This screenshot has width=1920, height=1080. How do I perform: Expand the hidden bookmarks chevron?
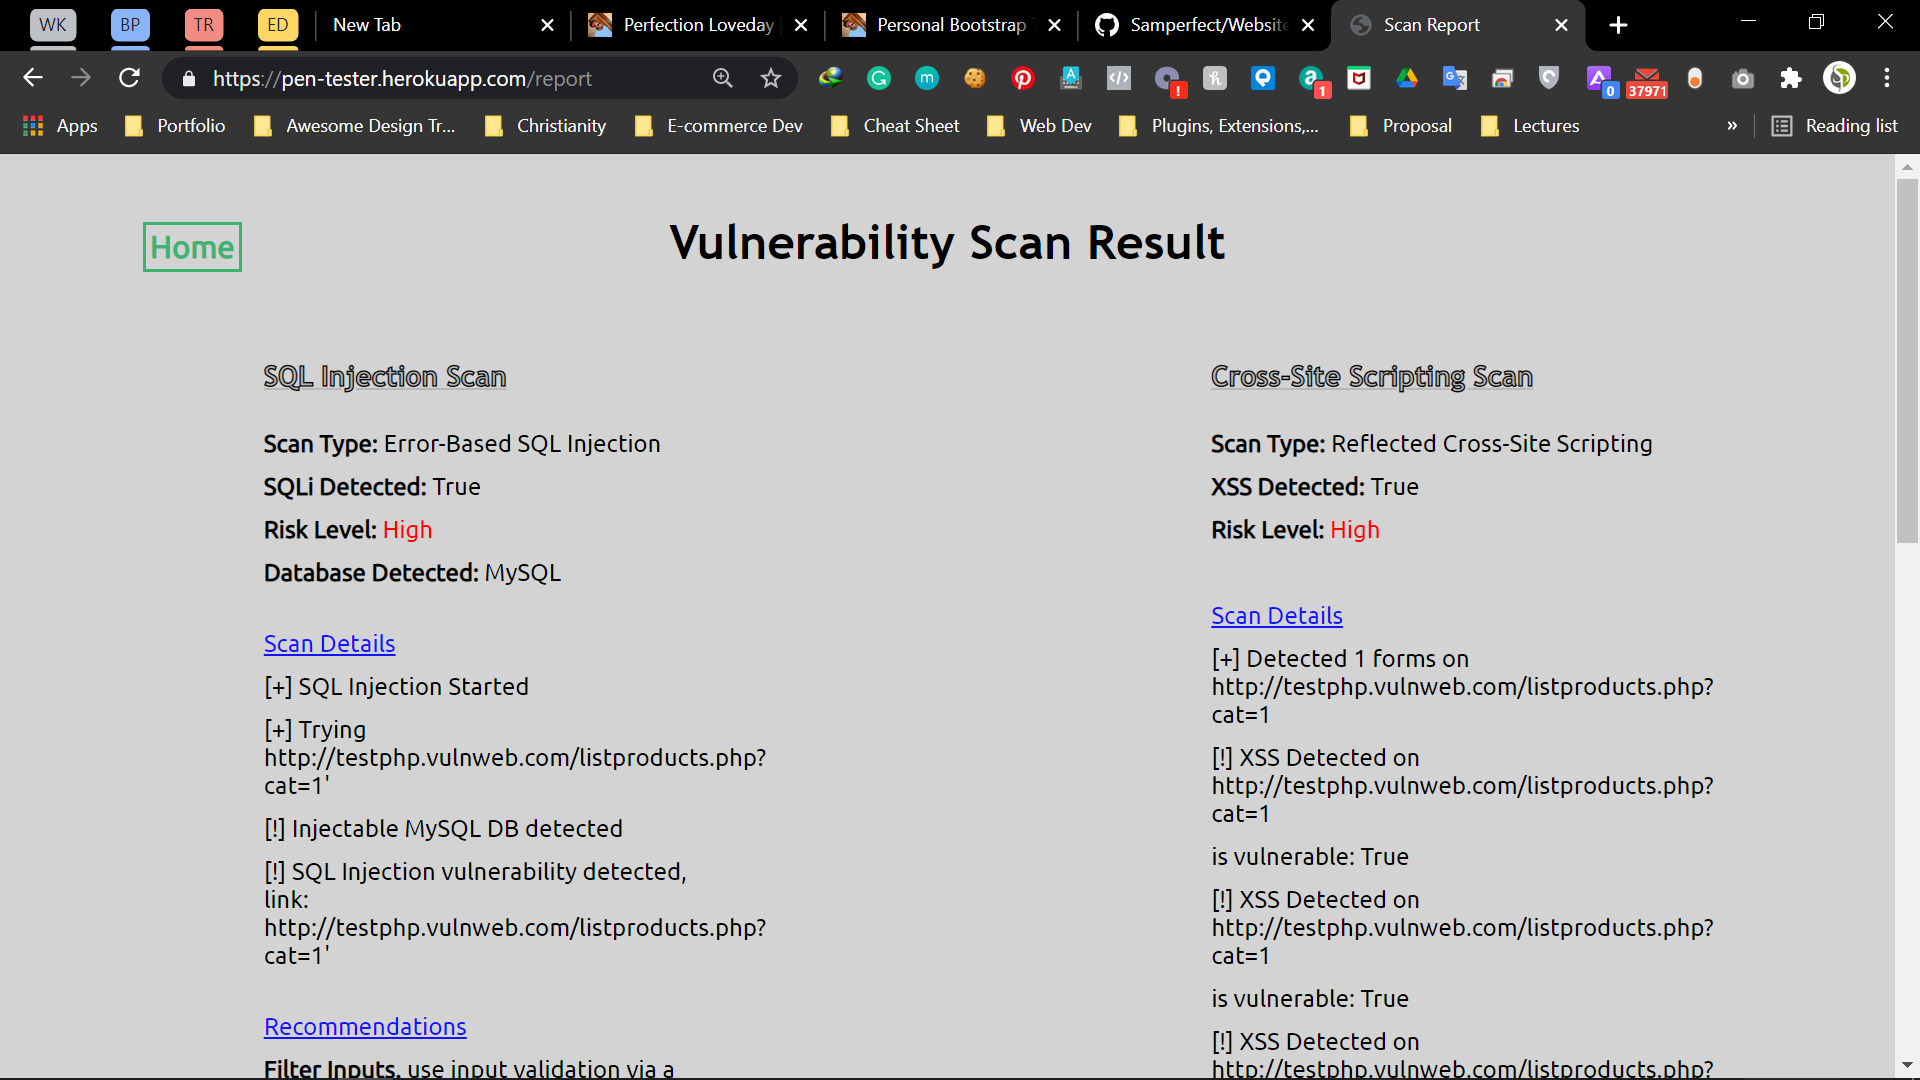pyautogui.click(x=1732, y=126)
